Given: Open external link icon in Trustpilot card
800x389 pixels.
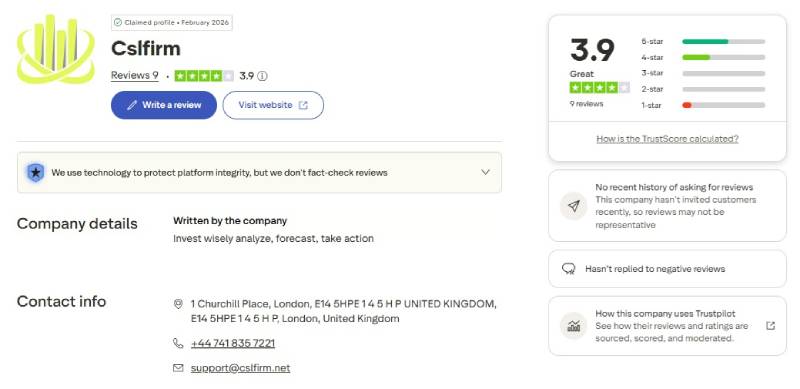Looking at the screenshot, I should tap(770, 326).
